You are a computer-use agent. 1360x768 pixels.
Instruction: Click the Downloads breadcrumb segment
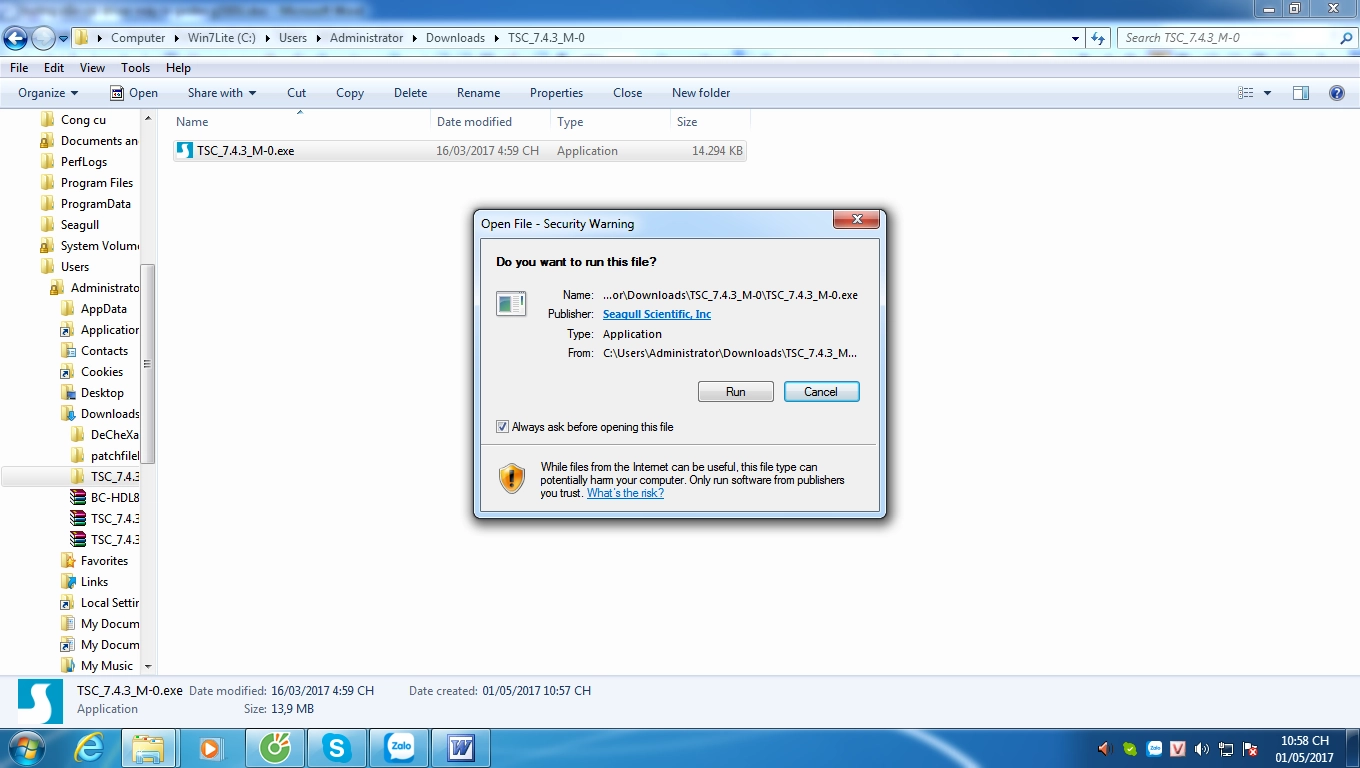click(x=455, y=38)
